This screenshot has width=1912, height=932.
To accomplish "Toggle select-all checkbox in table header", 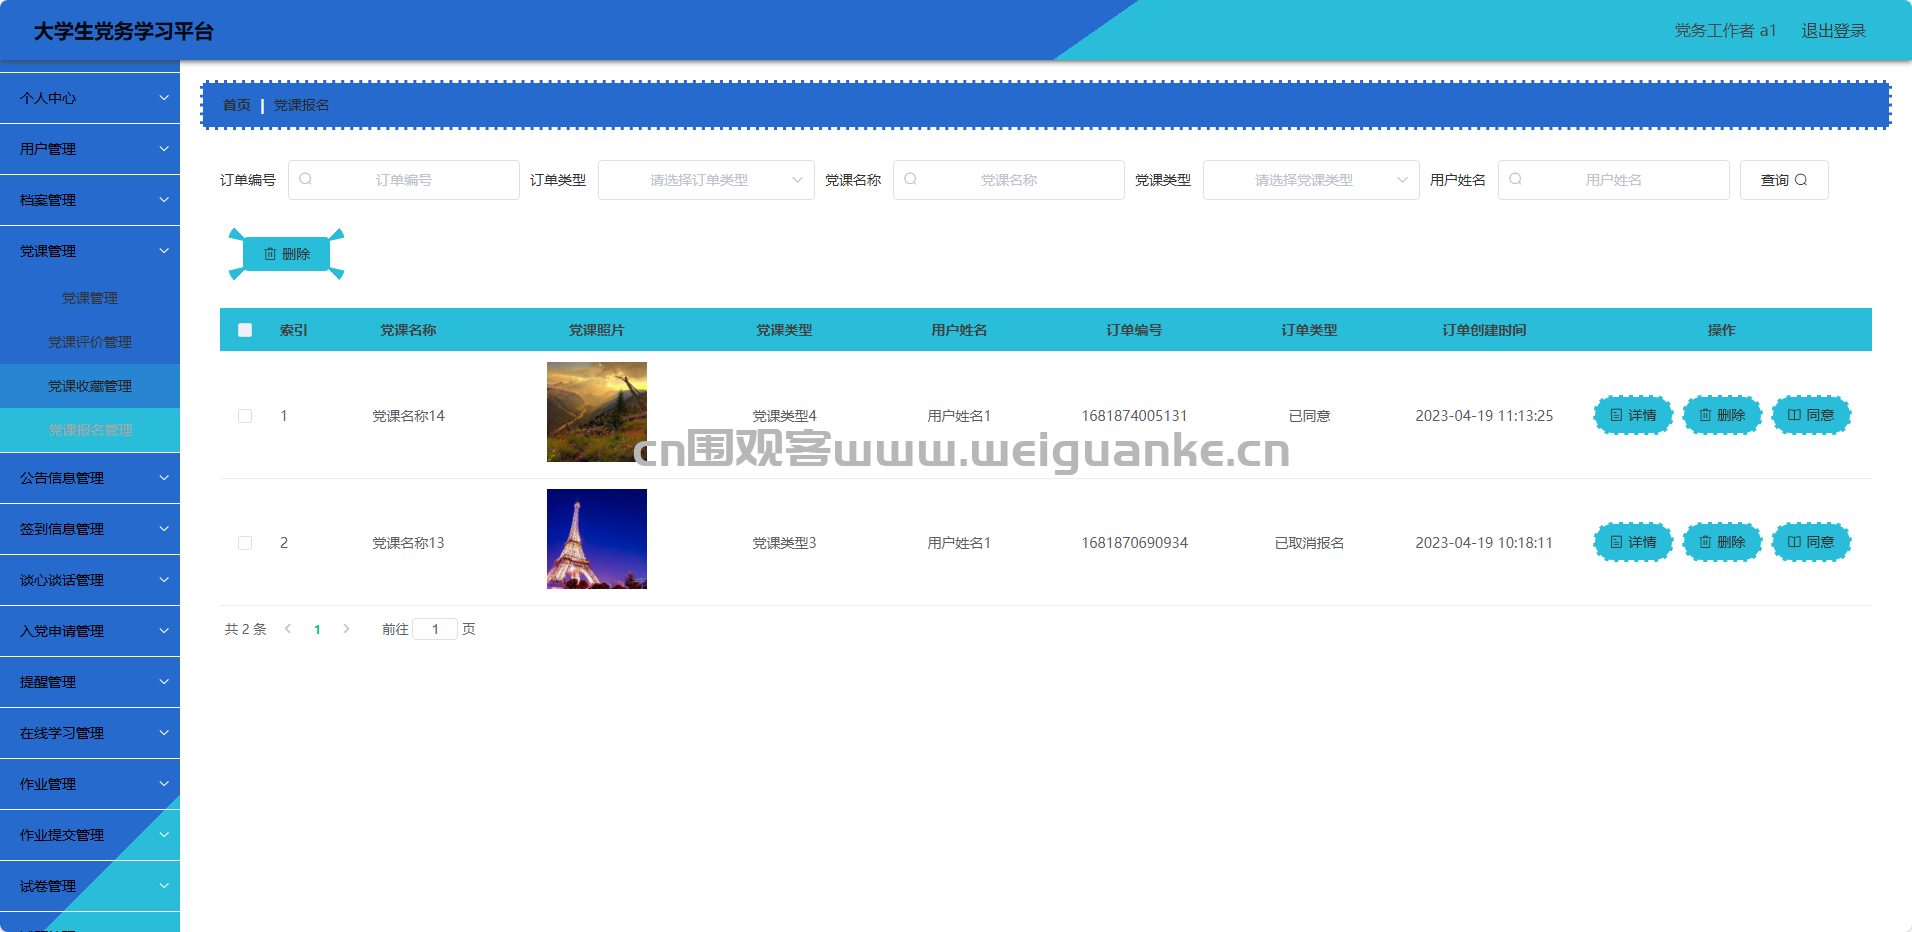I will point(245,330).
